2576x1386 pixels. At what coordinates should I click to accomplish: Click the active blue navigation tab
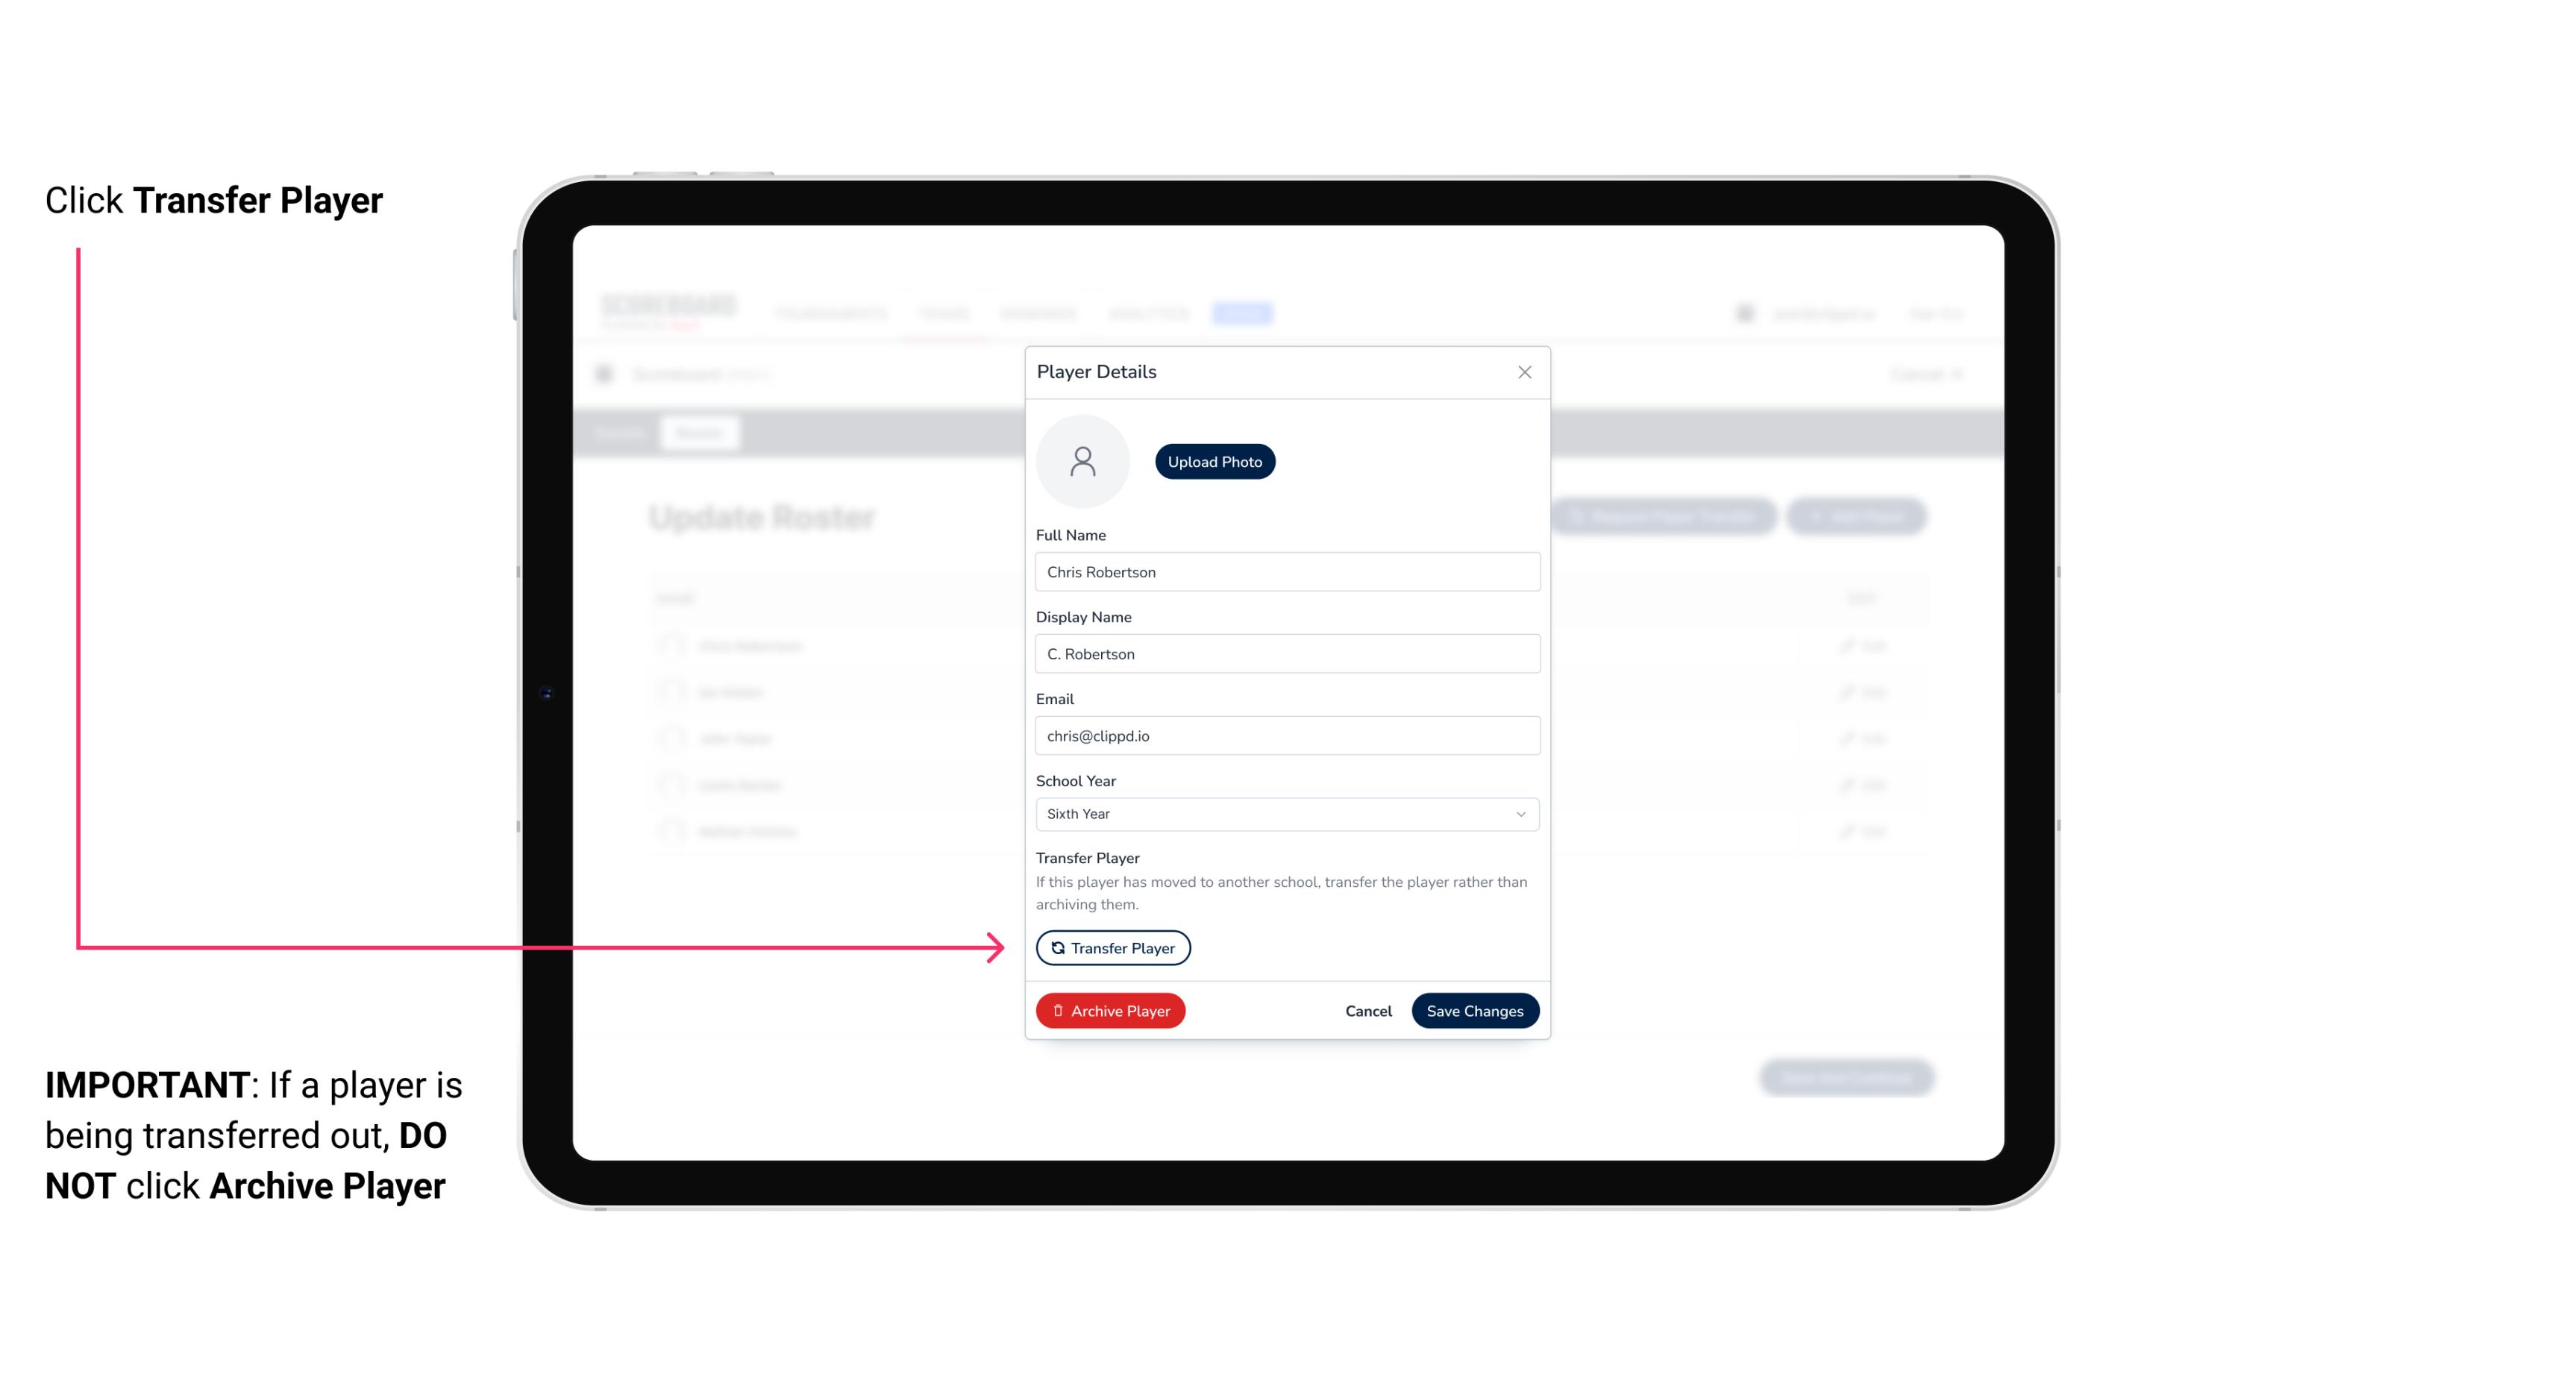(x=1246, y=313)
